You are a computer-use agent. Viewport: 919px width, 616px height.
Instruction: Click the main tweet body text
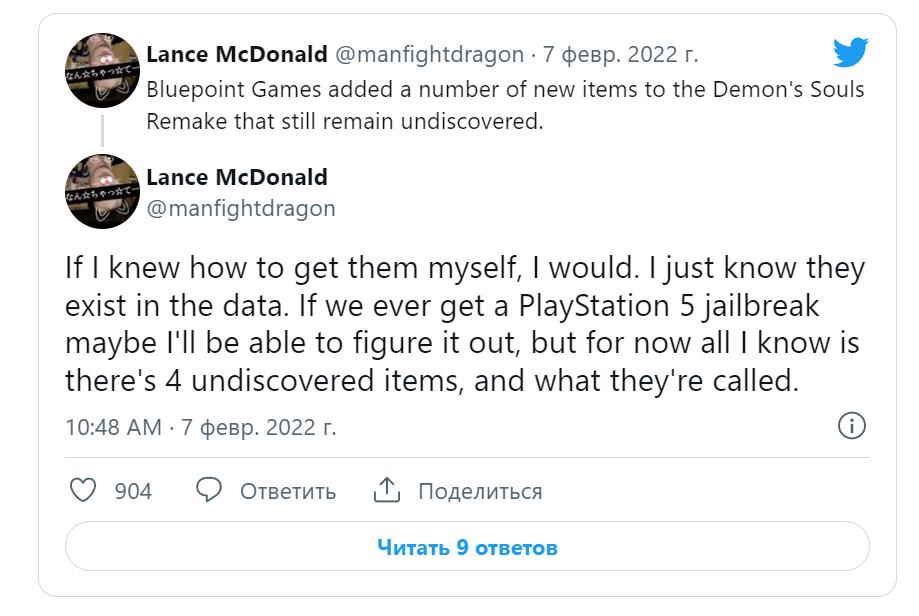click(x=465, y=325)
